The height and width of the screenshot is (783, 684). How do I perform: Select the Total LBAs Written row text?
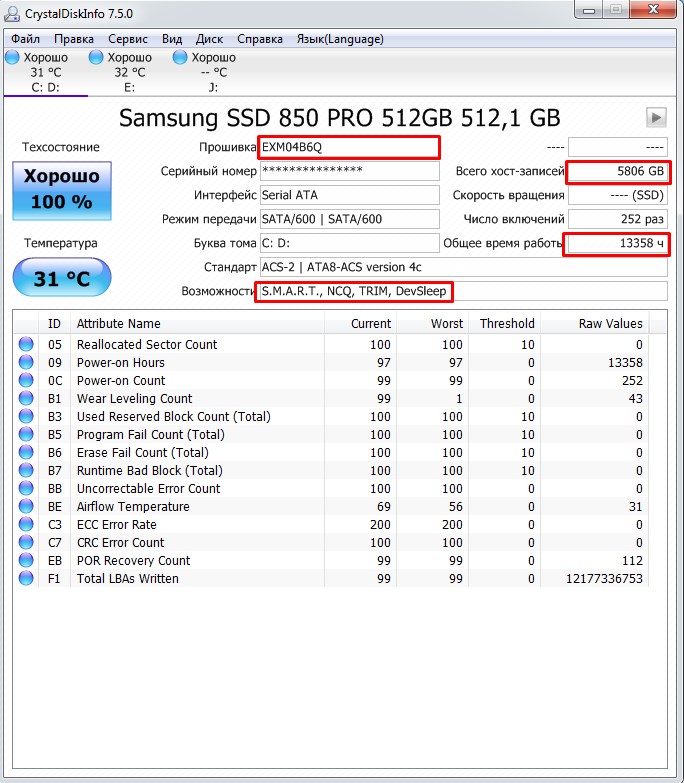(128, 578)
